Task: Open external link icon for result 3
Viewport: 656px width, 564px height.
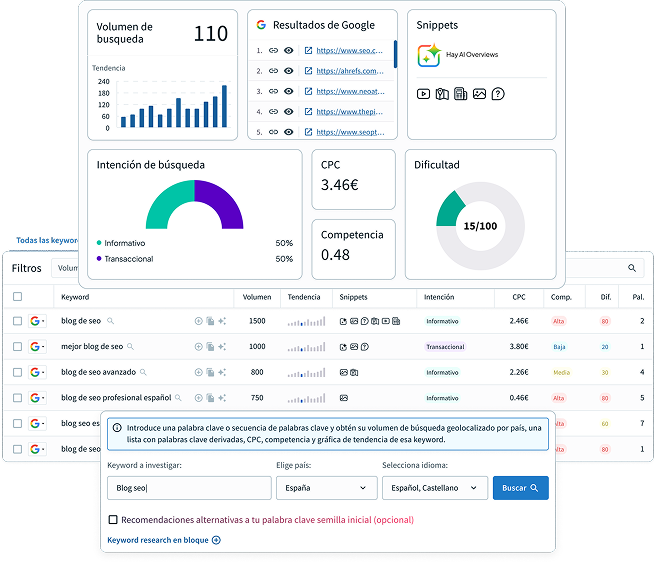Action: coord(308,91)
